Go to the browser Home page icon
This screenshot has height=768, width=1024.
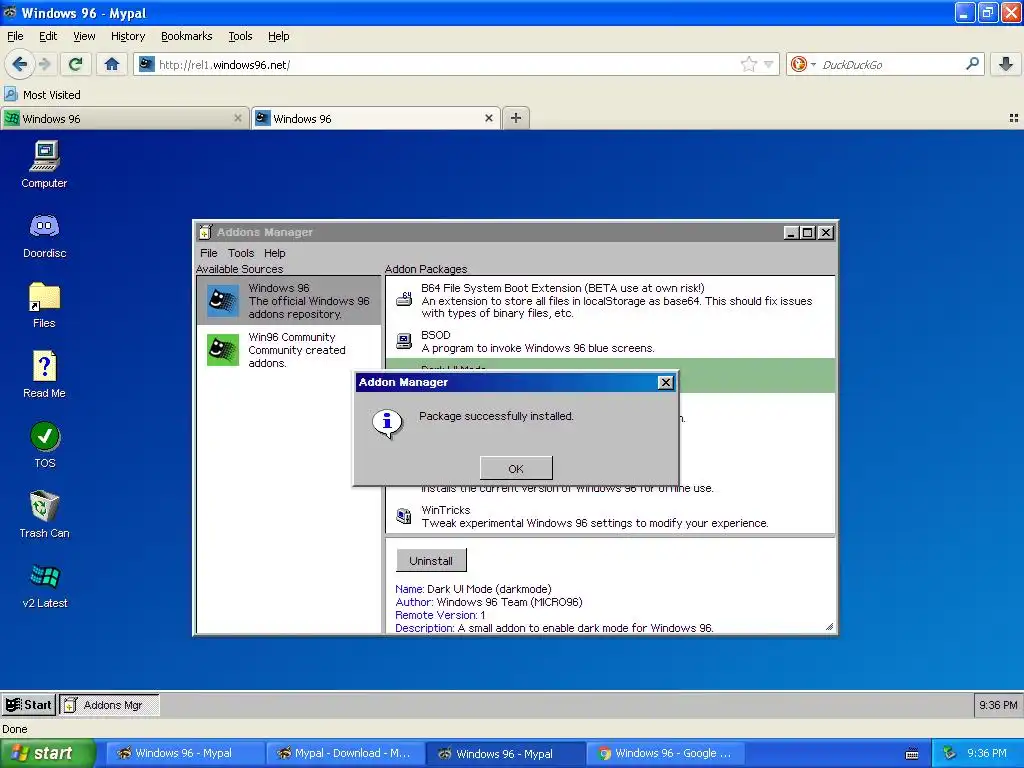click(112, 64)
